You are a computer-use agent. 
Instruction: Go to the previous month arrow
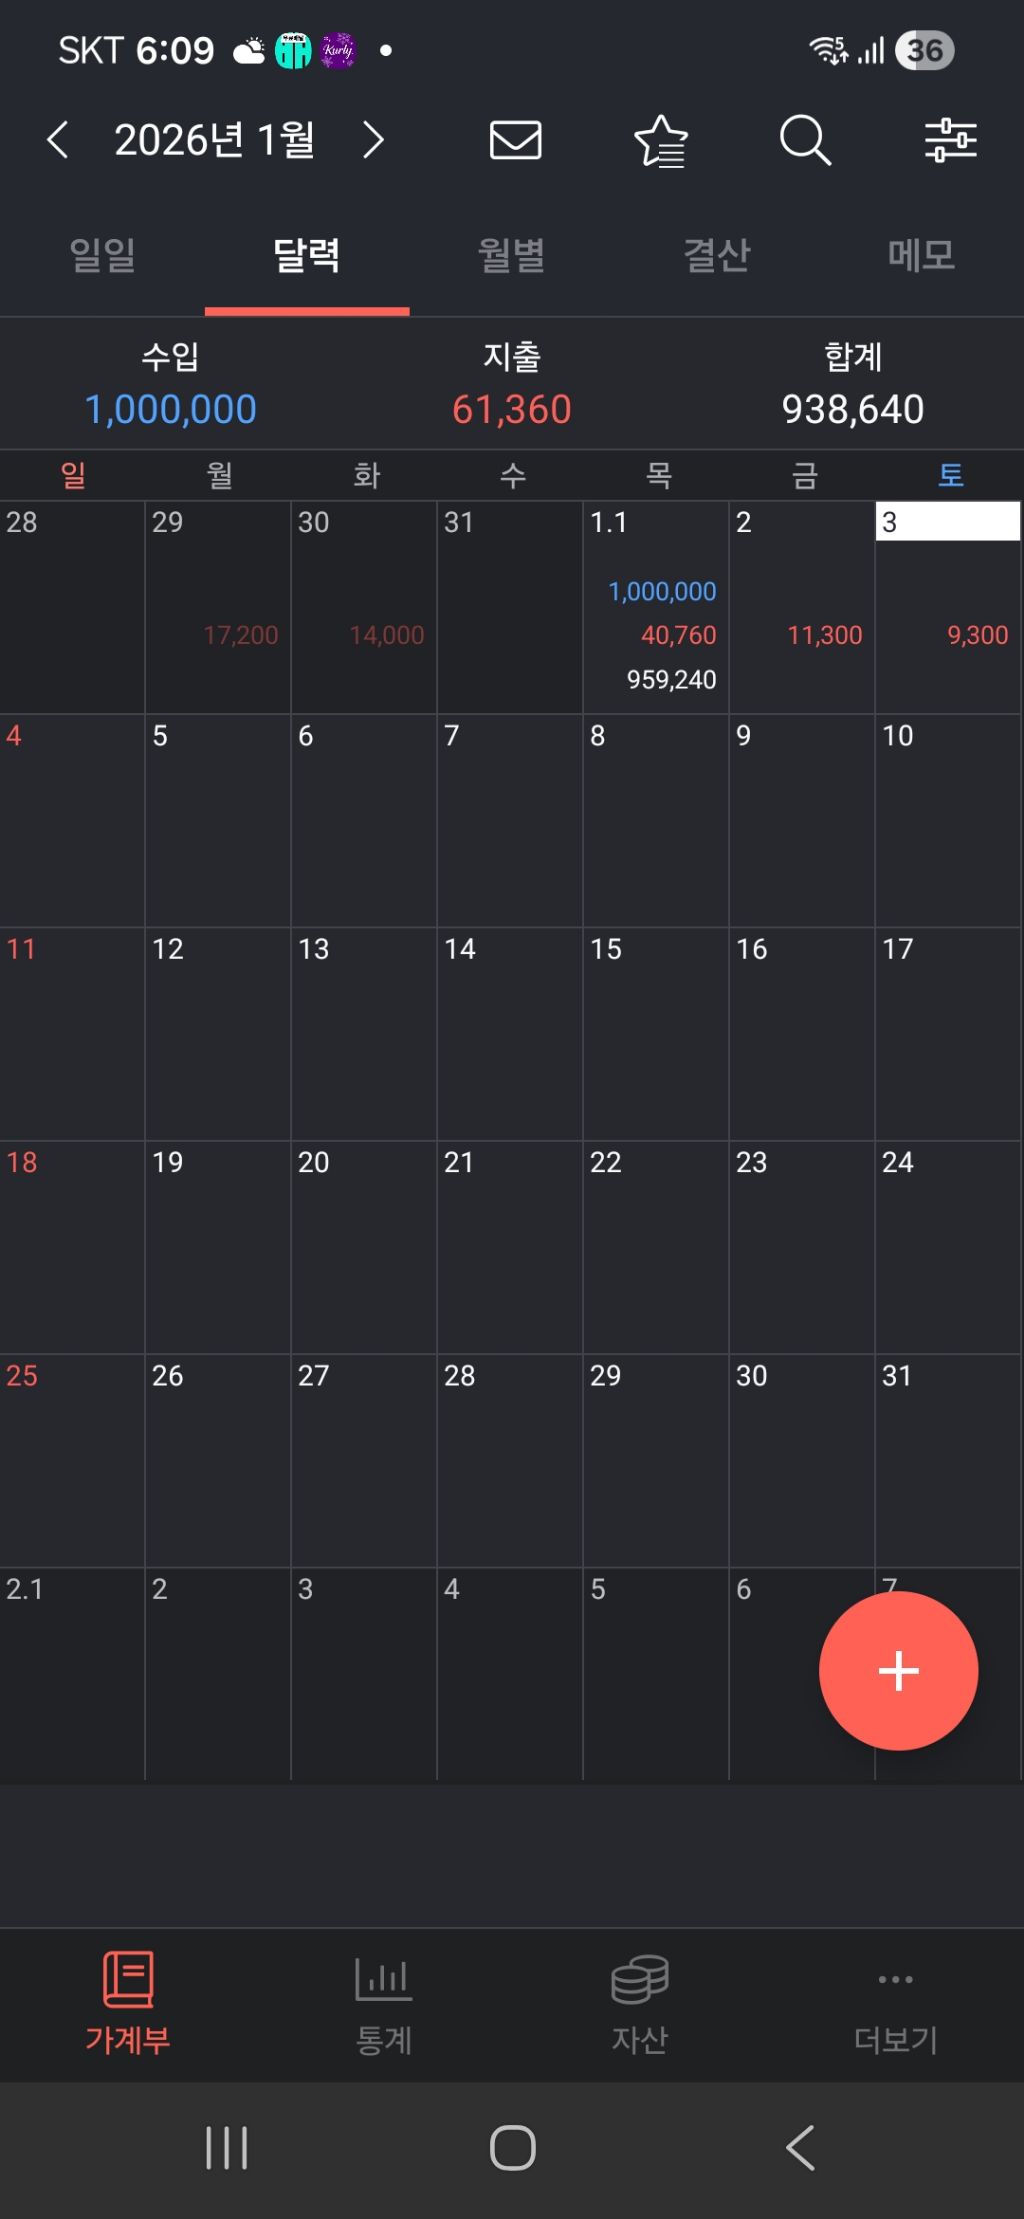click(58, 140)
